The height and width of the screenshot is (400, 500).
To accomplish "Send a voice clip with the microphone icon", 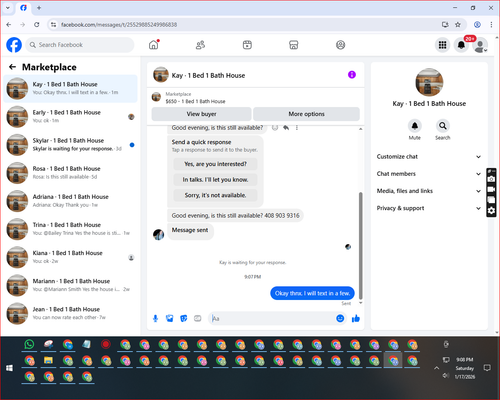I will coord(155,319).
